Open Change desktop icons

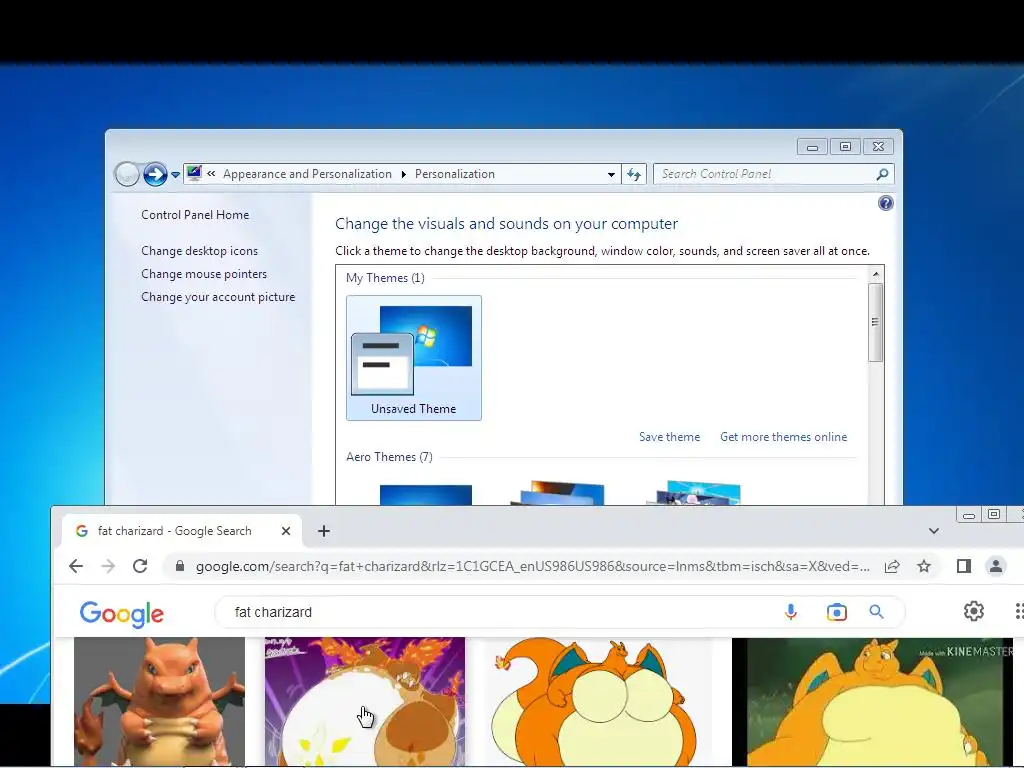pos(199,251)
